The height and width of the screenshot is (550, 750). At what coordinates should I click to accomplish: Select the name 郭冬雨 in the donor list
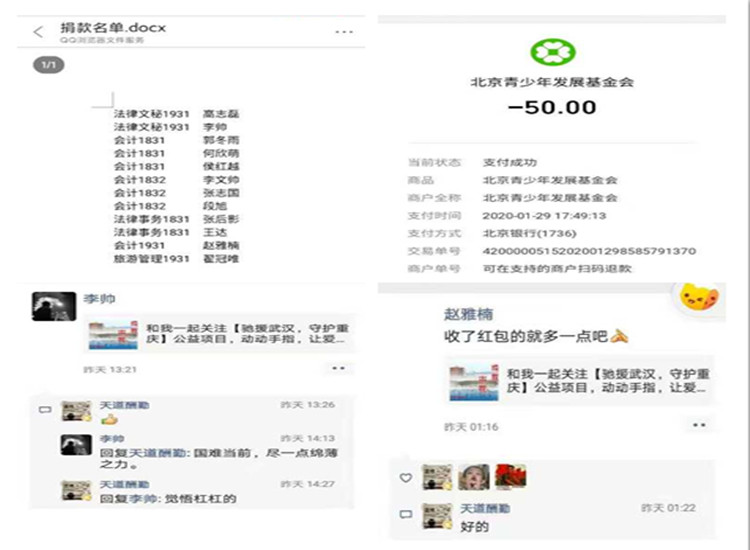[221, 140]
